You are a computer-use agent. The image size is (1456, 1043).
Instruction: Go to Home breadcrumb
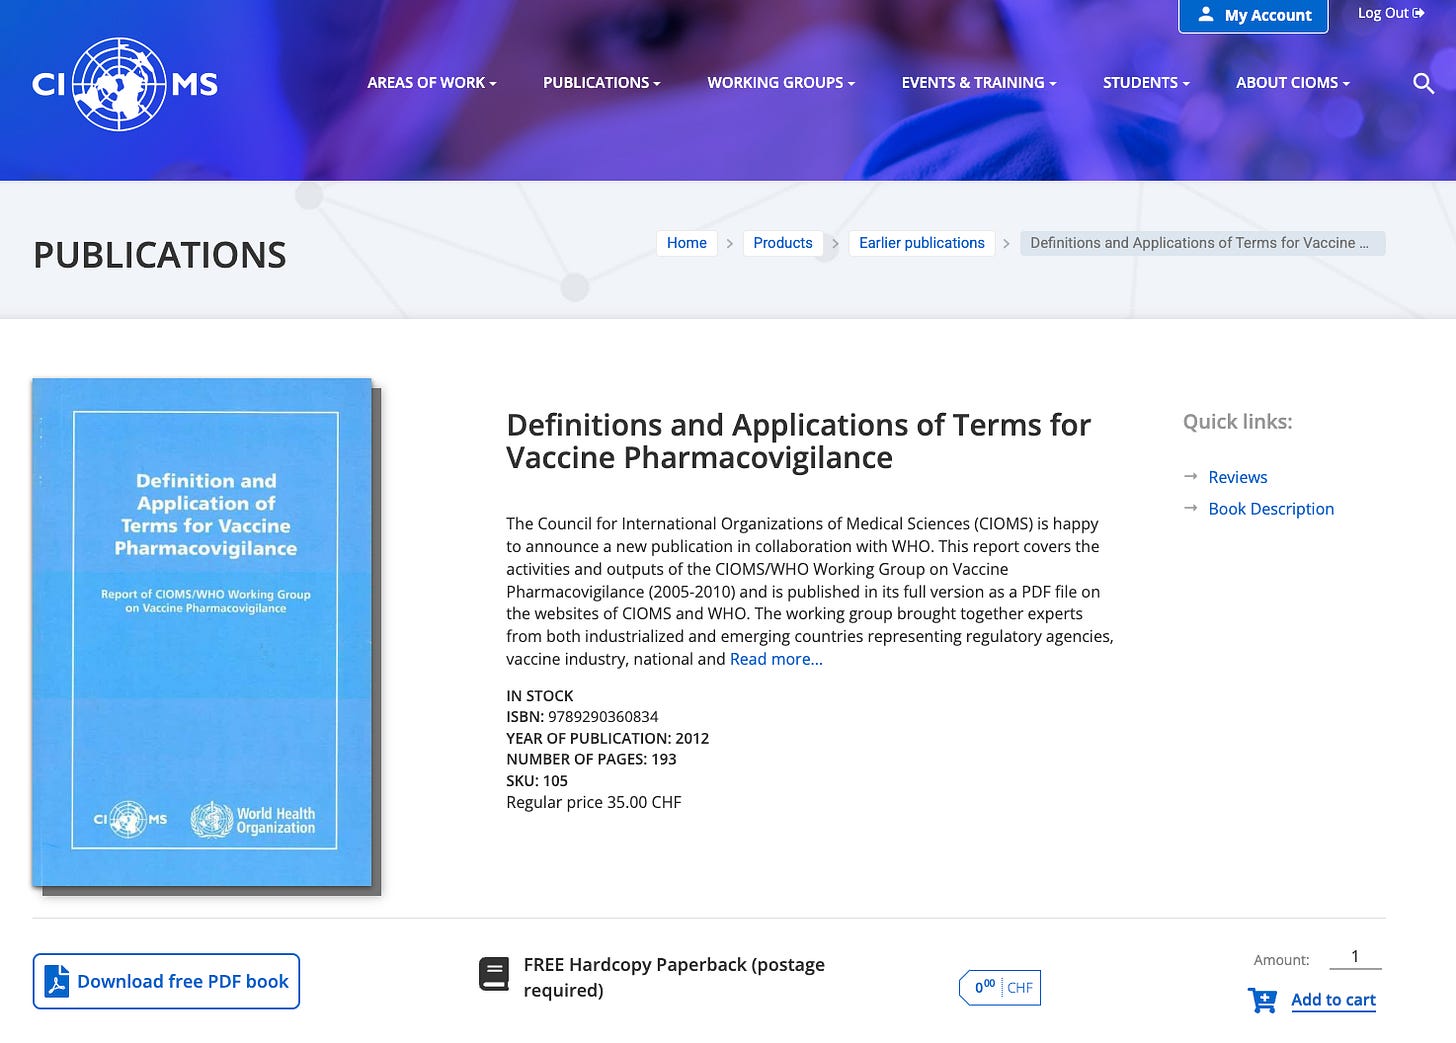687,243
